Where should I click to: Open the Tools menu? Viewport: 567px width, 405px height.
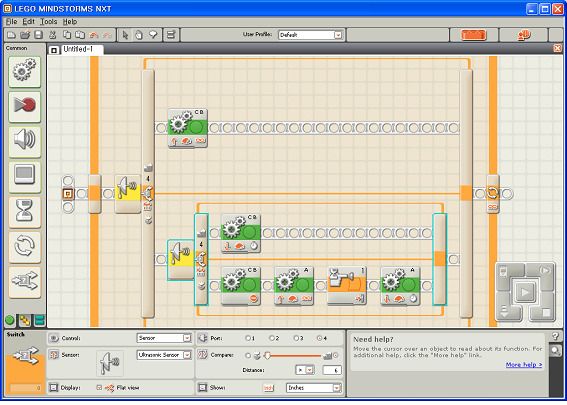pos(48,21)
